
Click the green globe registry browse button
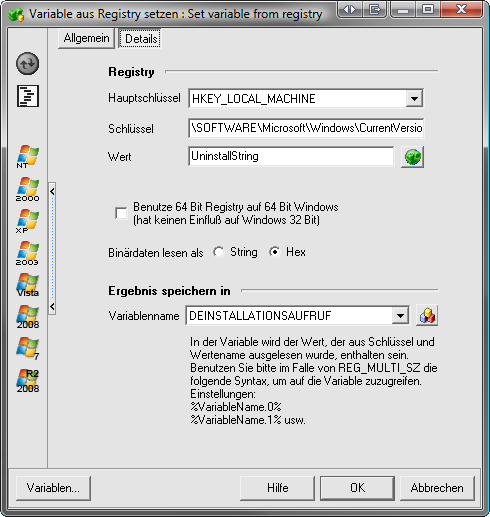[413, 156]
